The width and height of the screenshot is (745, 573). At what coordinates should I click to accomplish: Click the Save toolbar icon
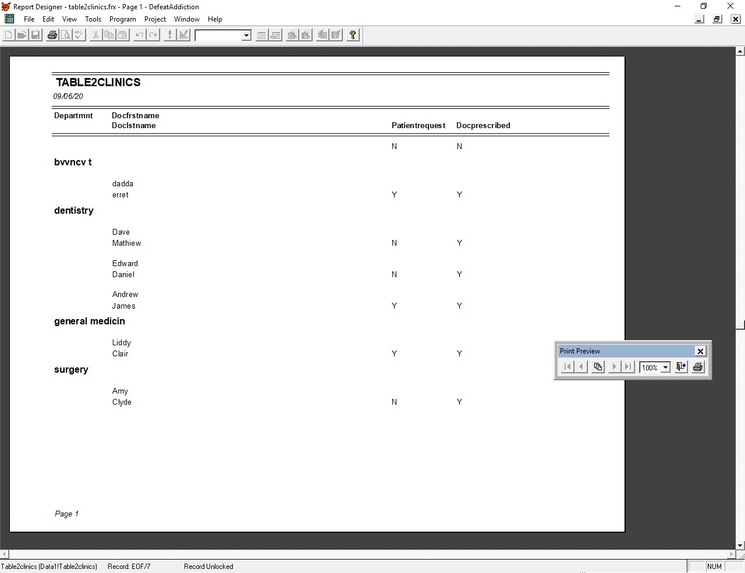coord(36,35)
